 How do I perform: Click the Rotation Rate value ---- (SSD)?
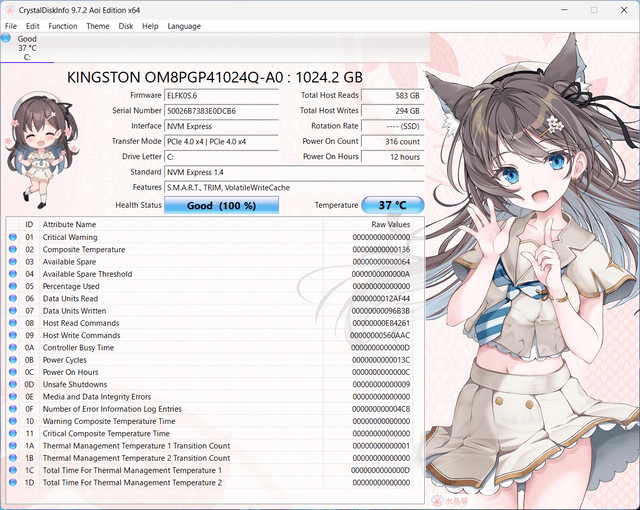coord(393,126)
